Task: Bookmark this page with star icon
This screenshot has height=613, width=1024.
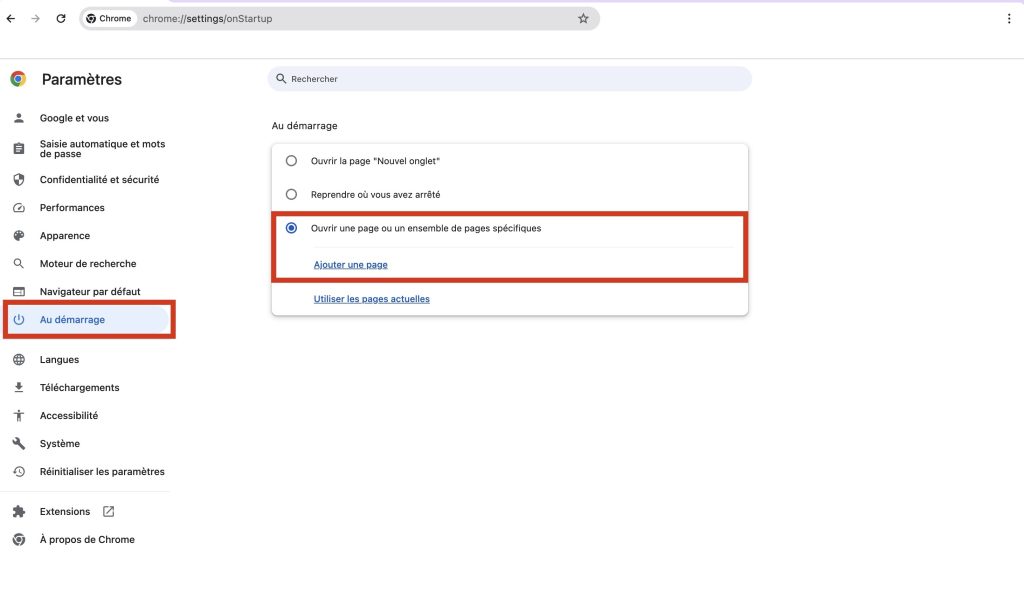Action: (583, 18)
